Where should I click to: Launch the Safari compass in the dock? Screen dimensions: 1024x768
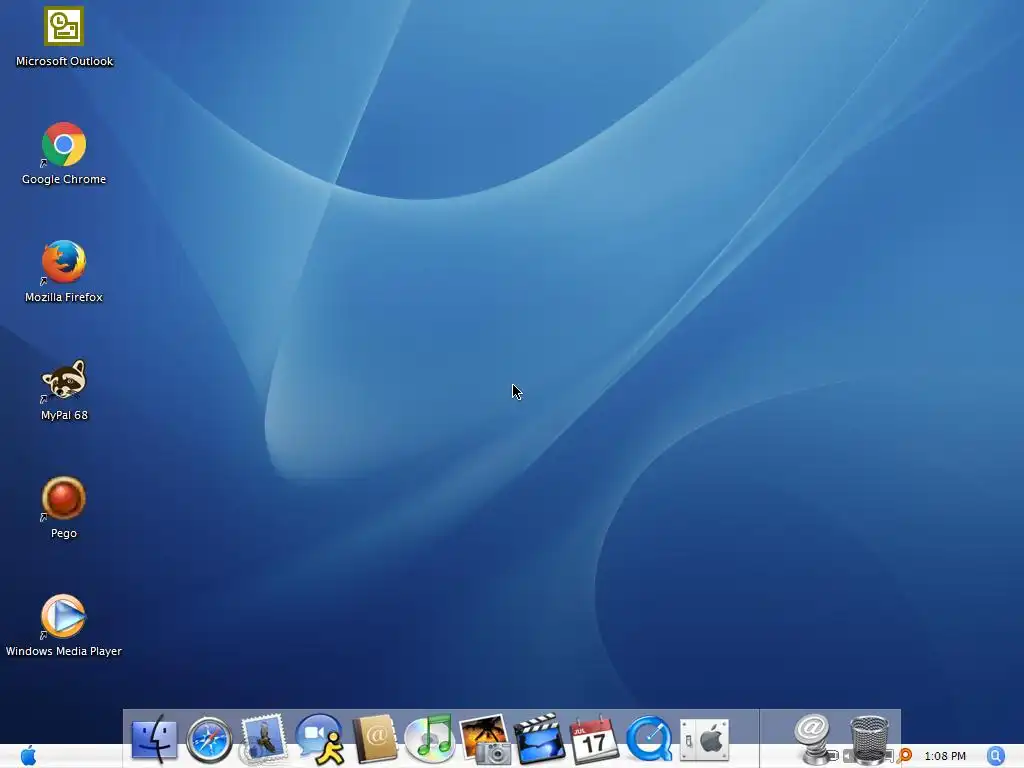pos(209,740)
